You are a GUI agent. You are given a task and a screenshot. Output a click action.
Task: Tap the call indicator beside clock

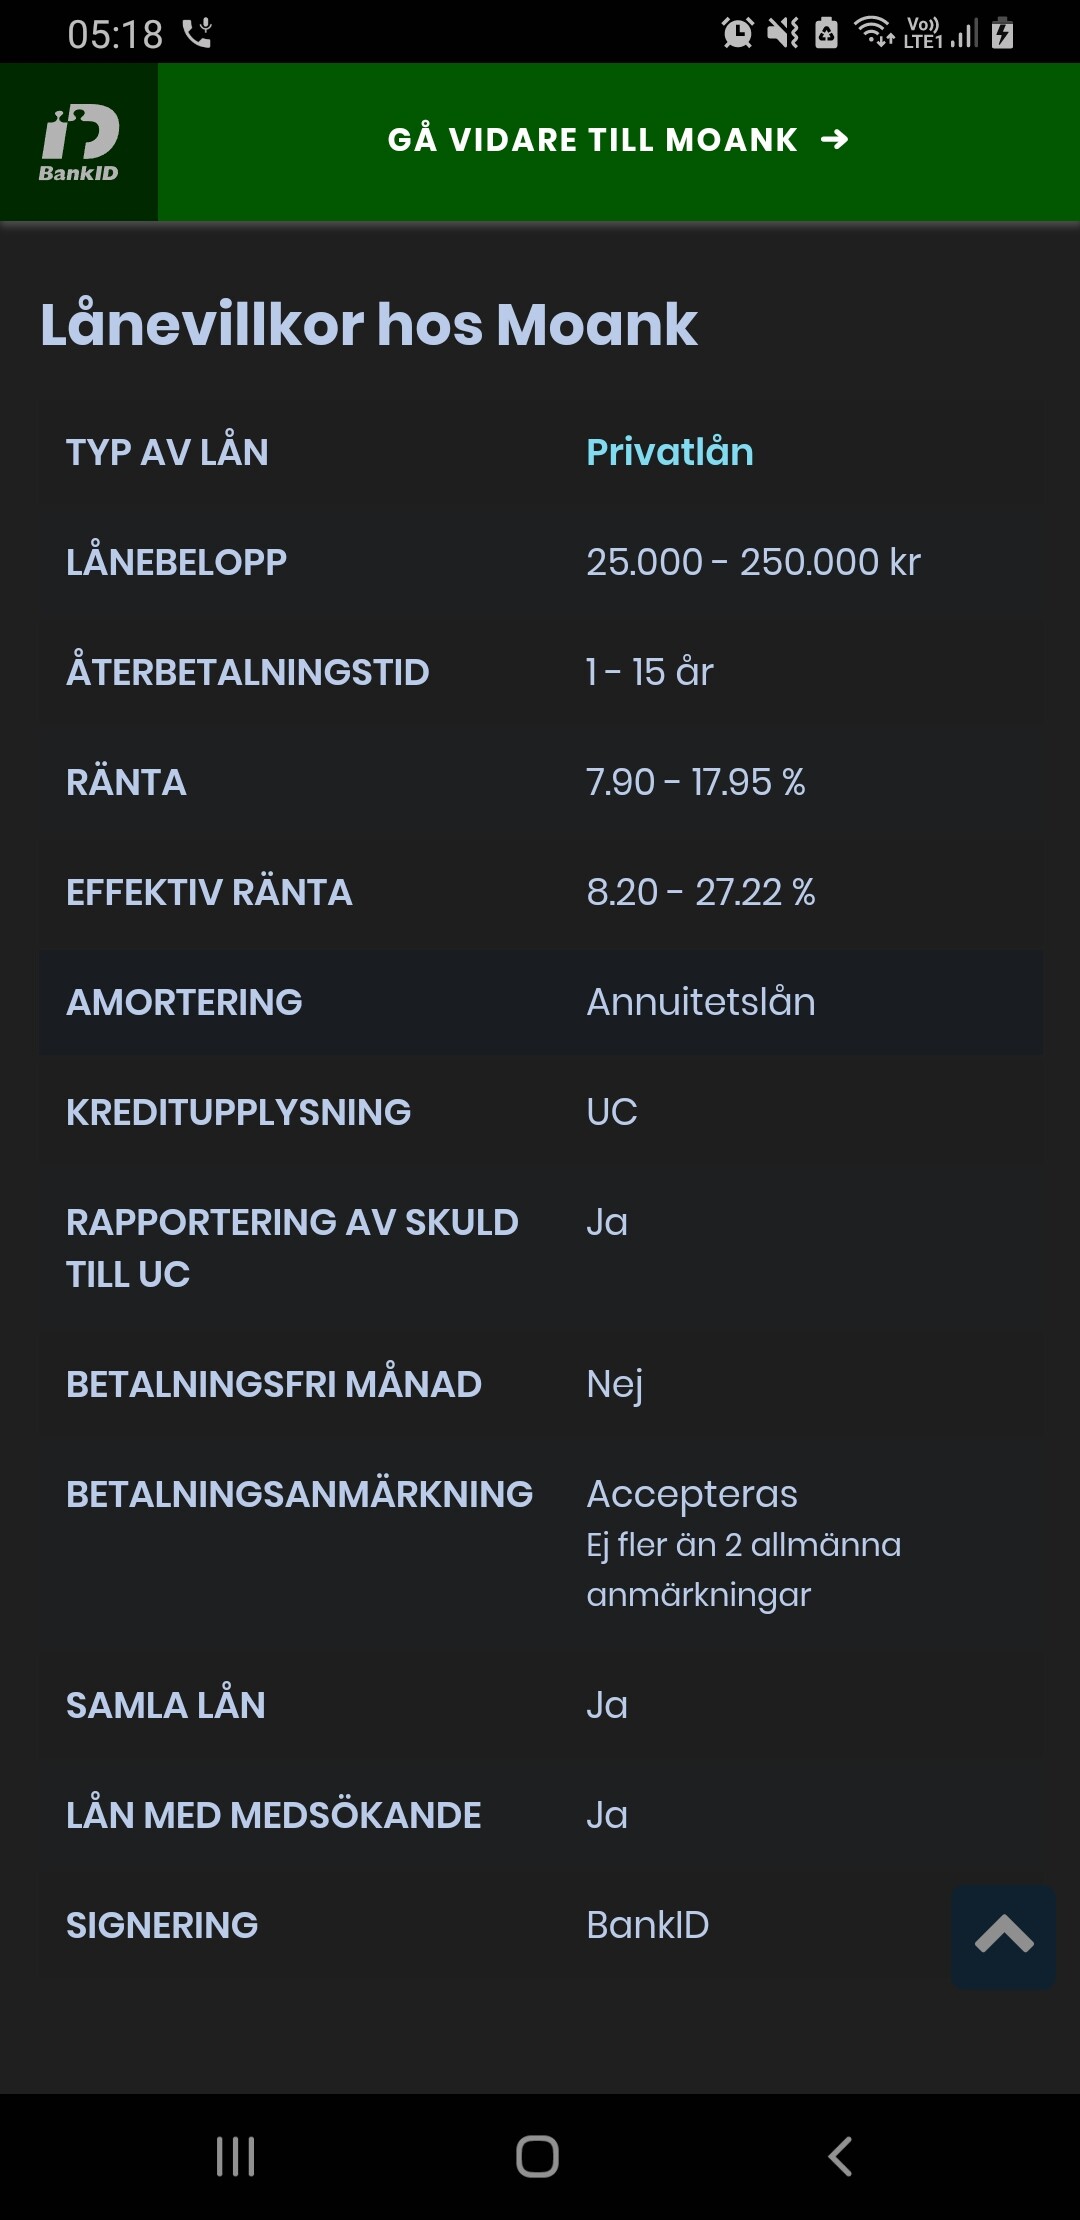tap(197, 34)
